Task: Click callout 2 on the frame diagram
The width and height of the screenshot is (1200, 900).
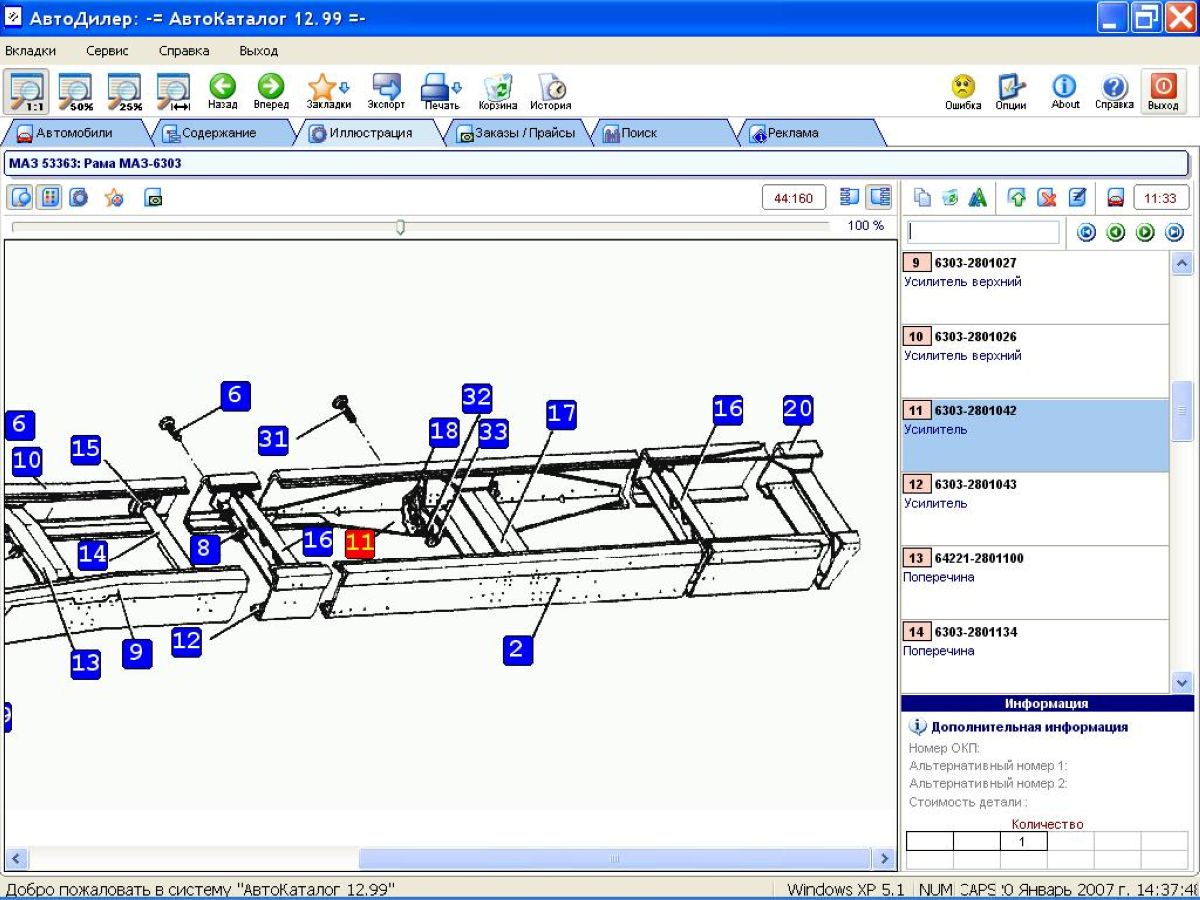Action: coord(516,650)
